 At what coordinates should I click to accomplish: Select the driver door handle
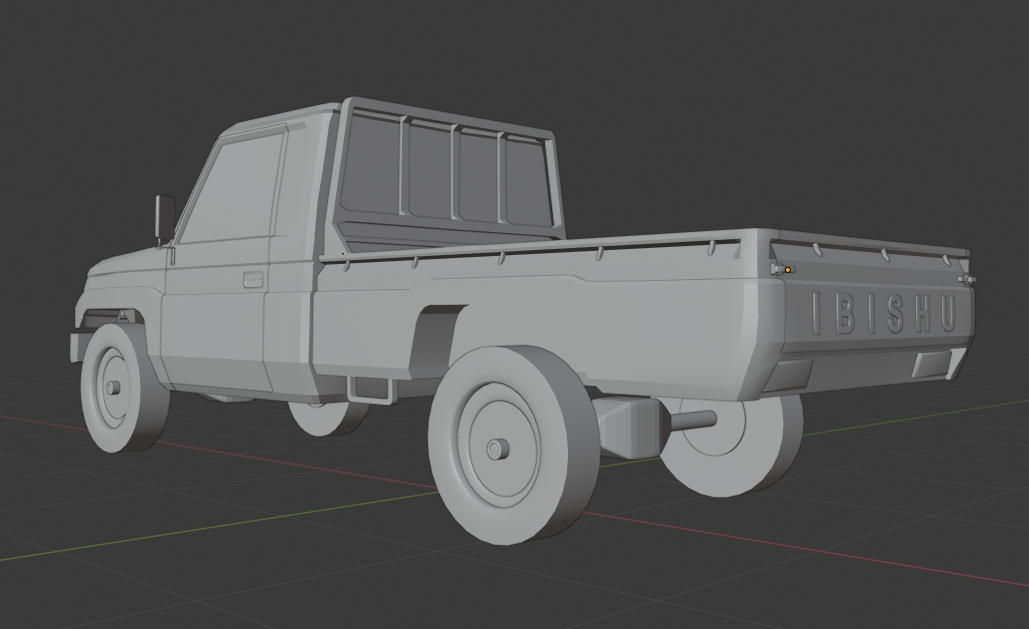[x=253, y=279]
